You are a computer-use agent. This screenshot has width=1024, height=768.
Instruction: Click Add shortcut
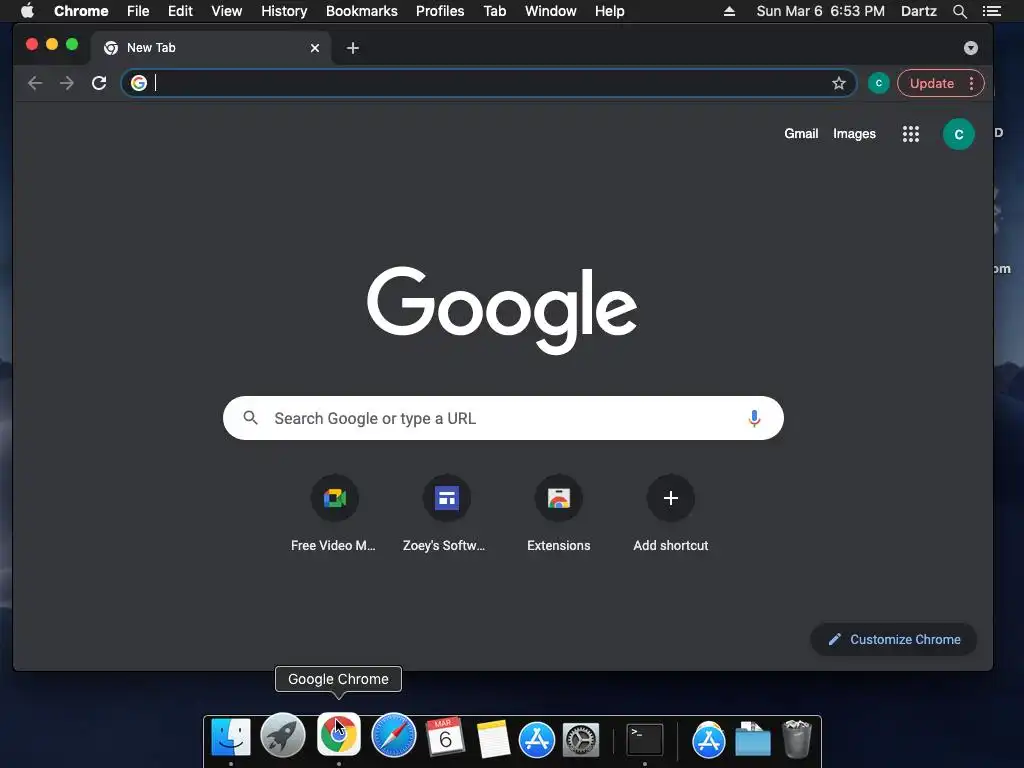click(x=670, y=513)
